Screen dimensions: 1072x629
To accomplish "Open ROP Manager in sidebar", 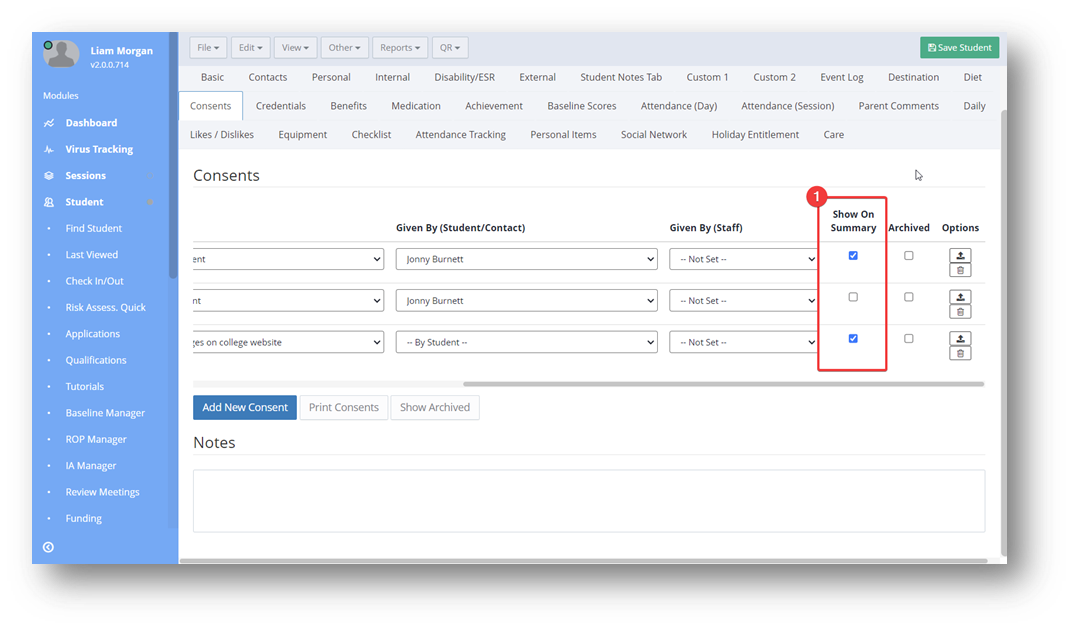I will [x=96, y=440].
